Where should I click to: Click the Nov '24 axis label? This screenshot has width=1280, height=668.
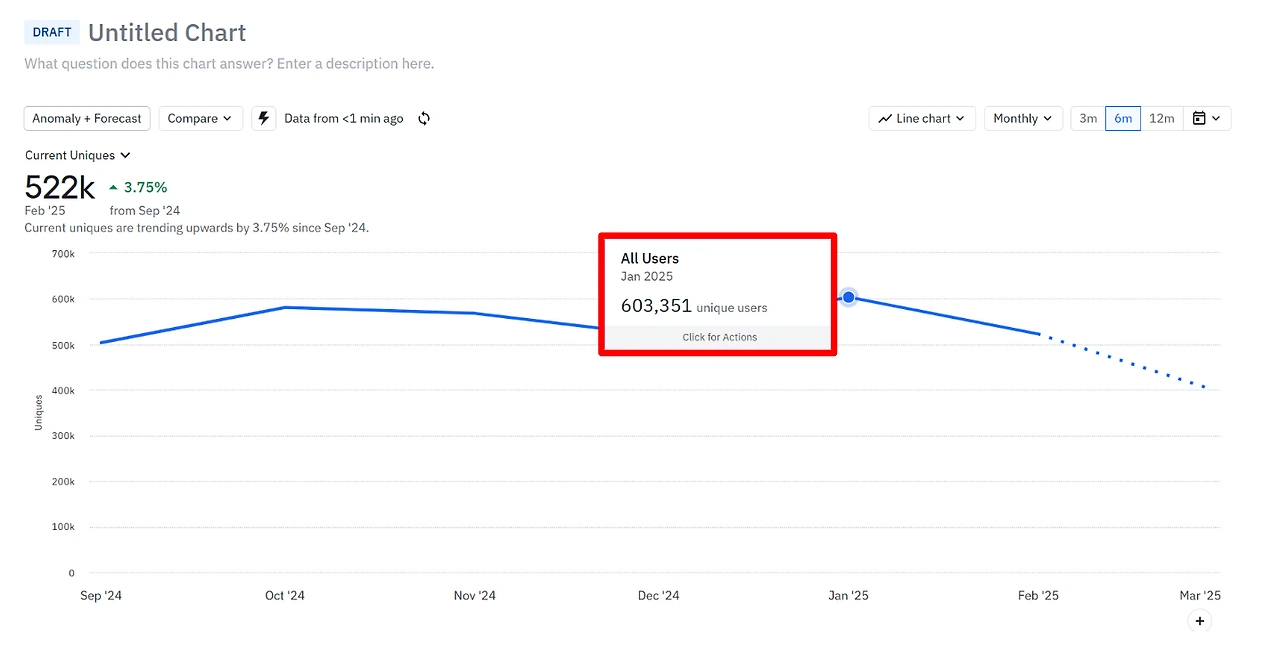coord(474,595)
